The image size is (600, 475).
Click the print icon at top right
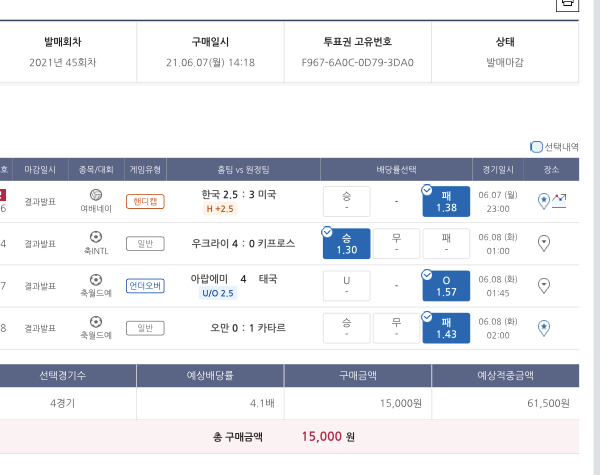566,4
